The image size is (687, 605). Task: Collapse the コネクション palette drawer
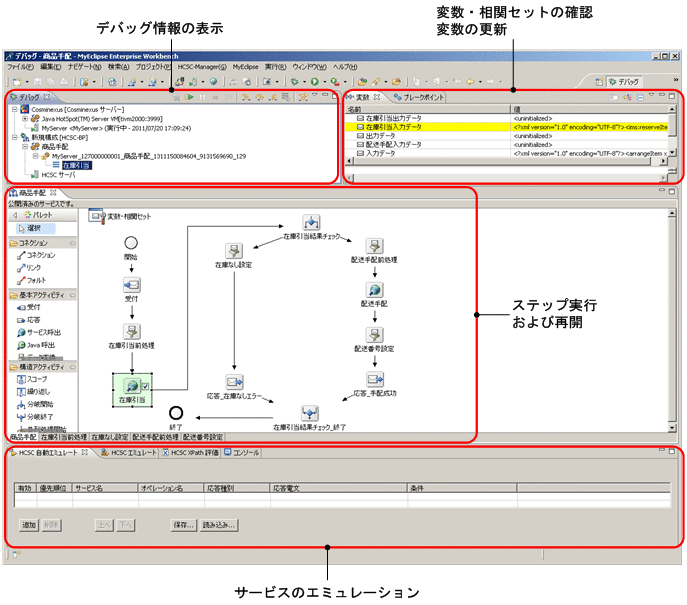tap(72, 243)
